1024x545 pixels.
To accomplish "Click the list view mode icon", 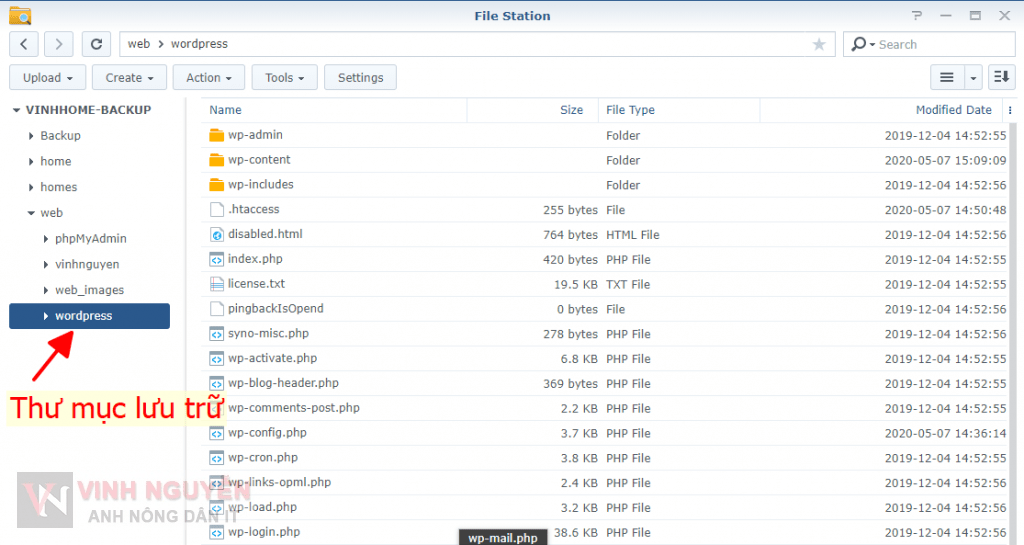I will (x=946, y=77).
